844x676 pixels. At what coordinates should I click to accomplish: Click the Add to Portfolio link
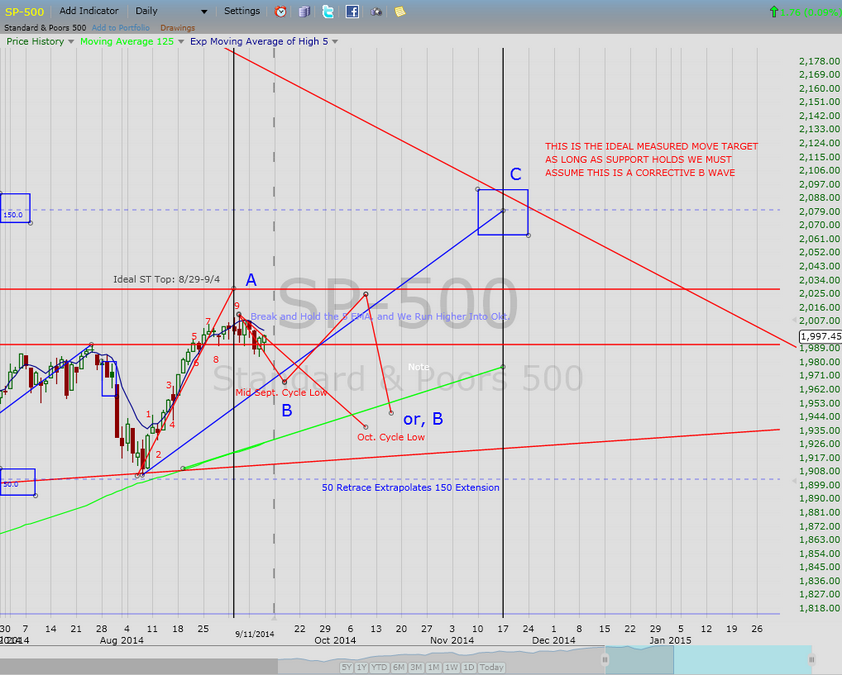click(121, 27)
